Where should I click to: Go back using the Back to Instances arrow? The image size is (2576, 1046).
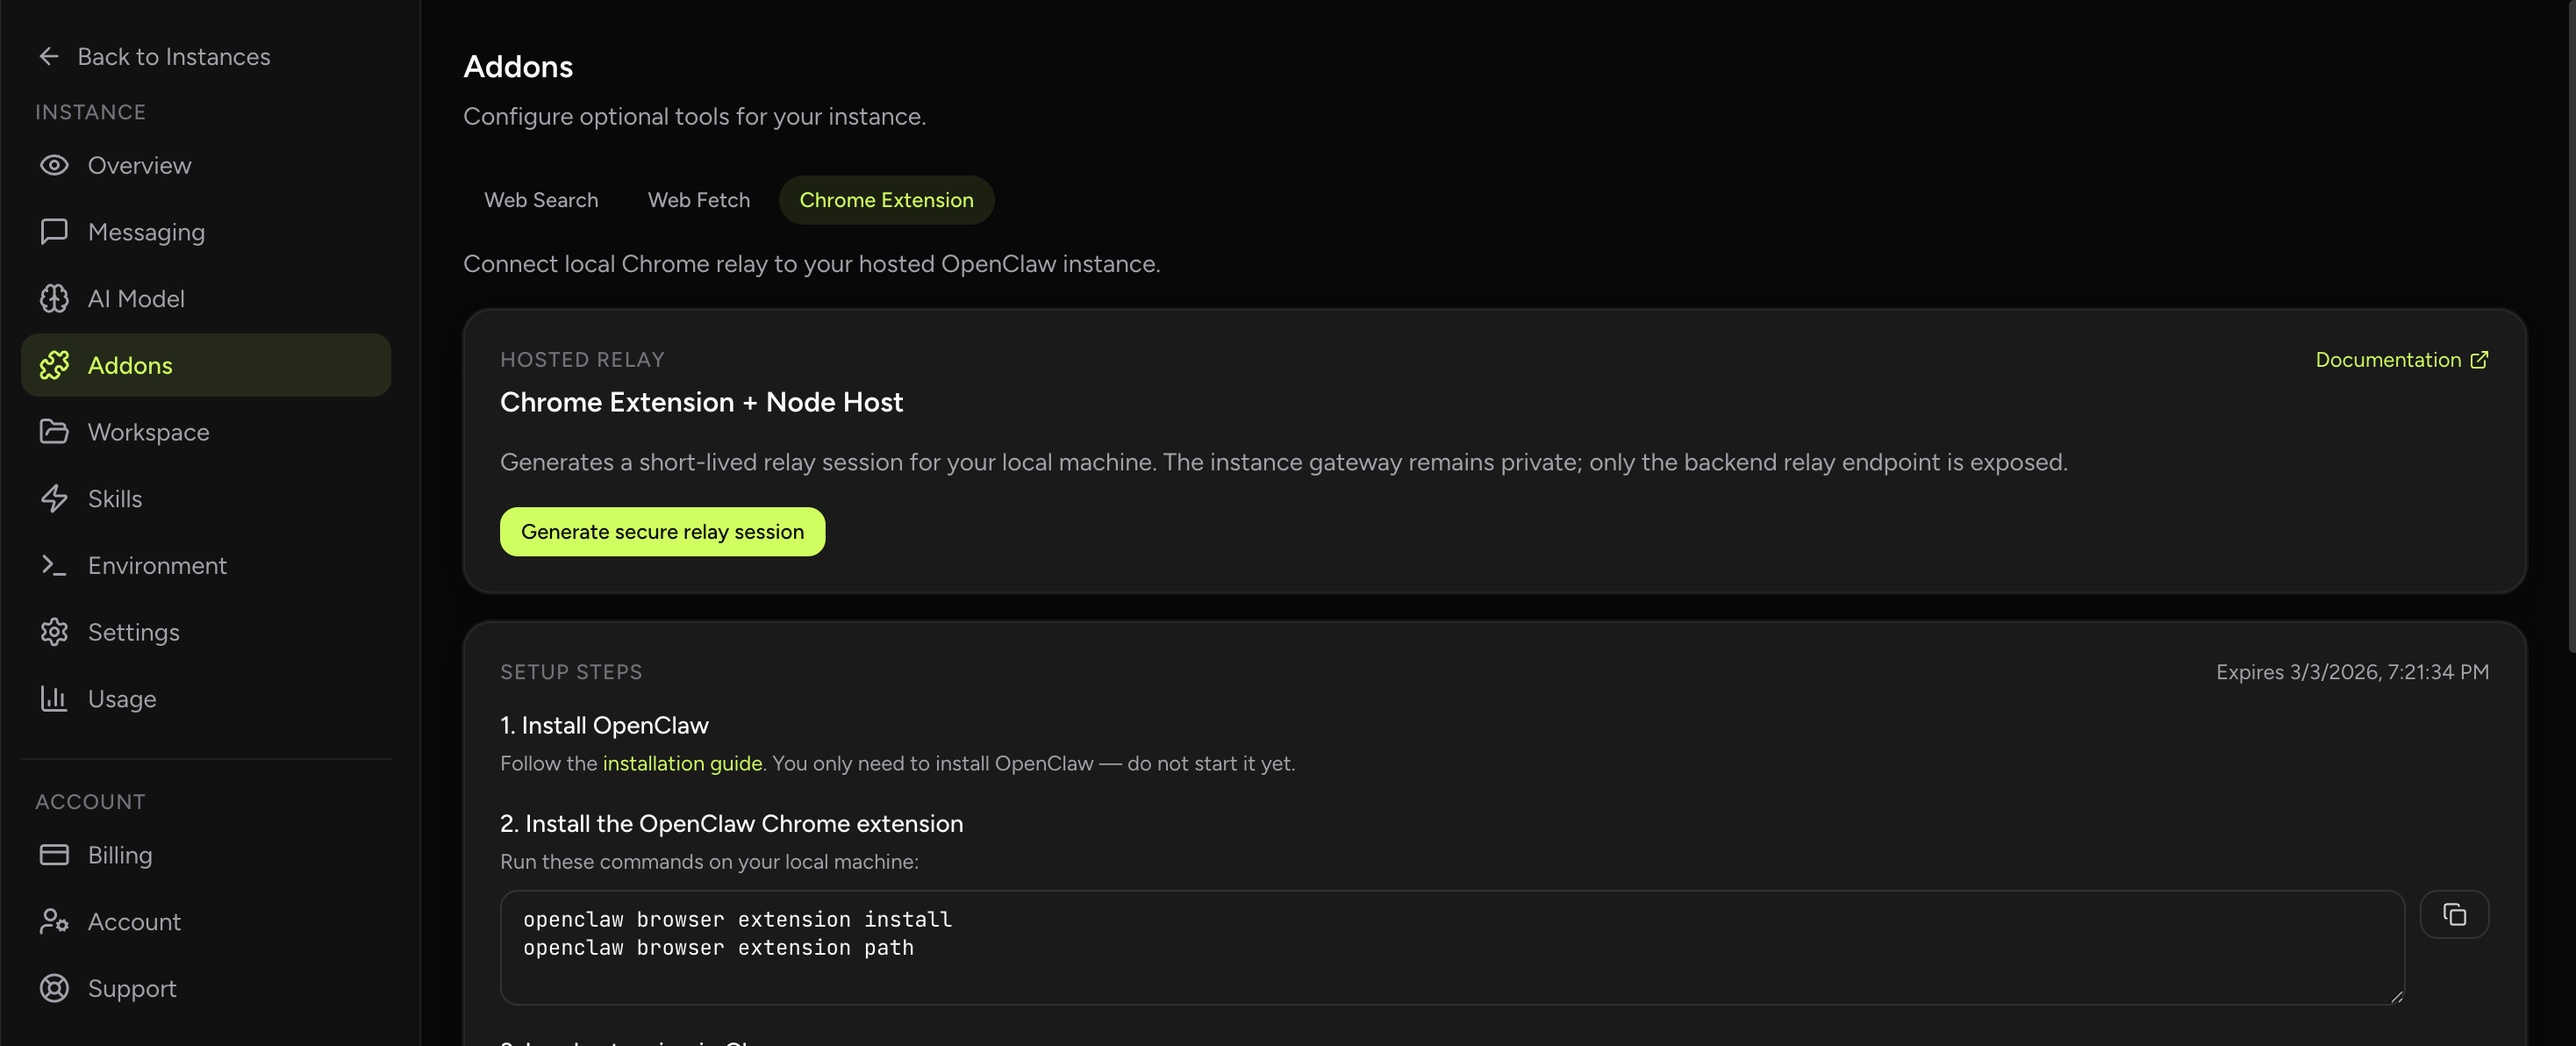[49, 56]
